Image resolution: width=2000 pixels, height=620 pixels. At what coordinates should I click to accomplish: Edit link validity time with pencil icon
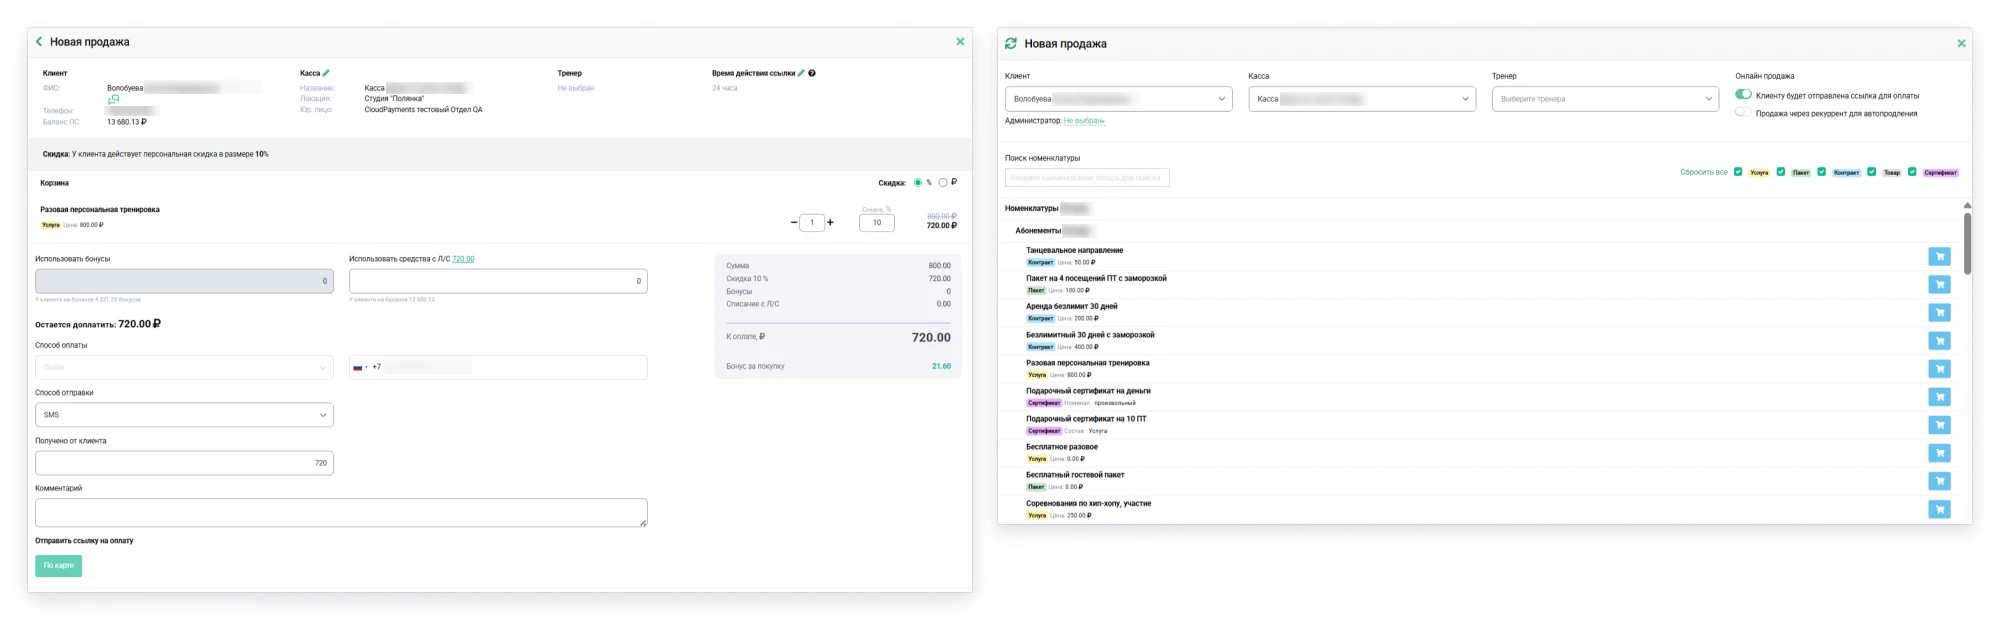tap(801, 73)
